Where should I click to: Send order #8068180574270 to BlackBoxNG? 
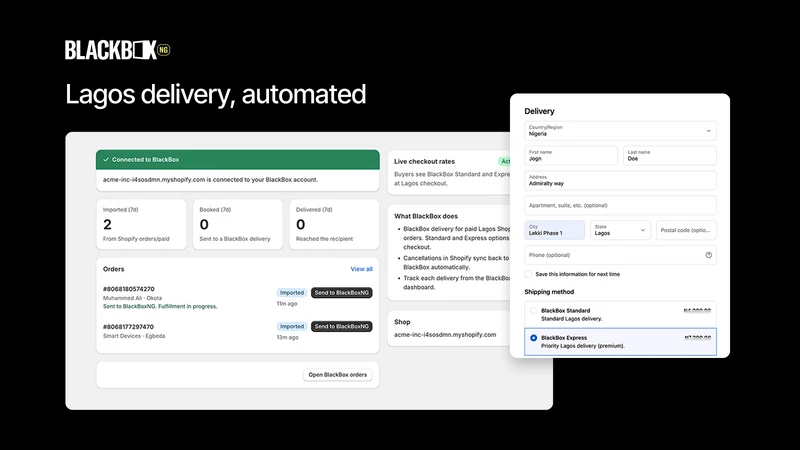[342, 293]
